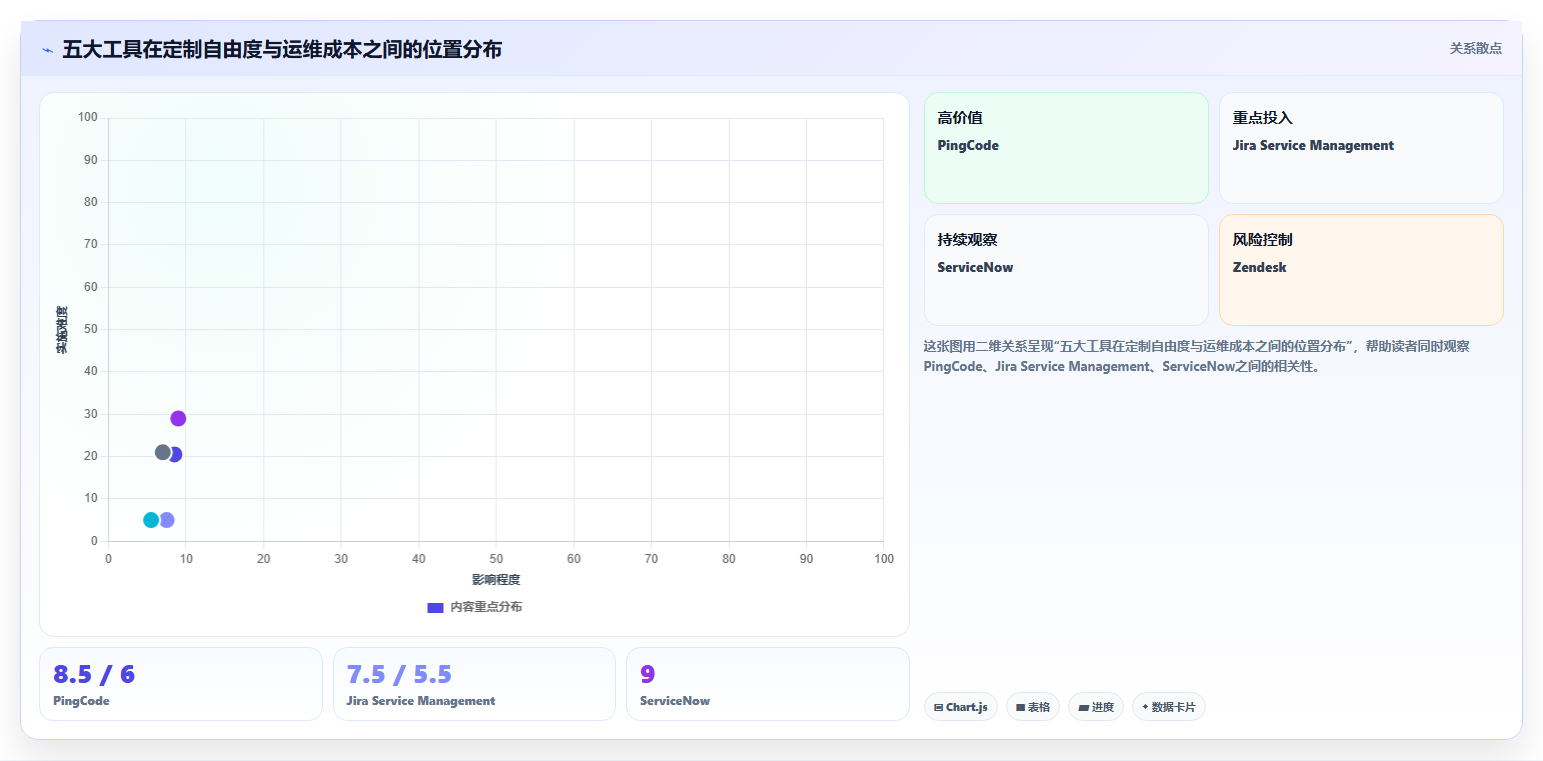Toggle the 内容重点分布 legend color box

pos(435,607)
